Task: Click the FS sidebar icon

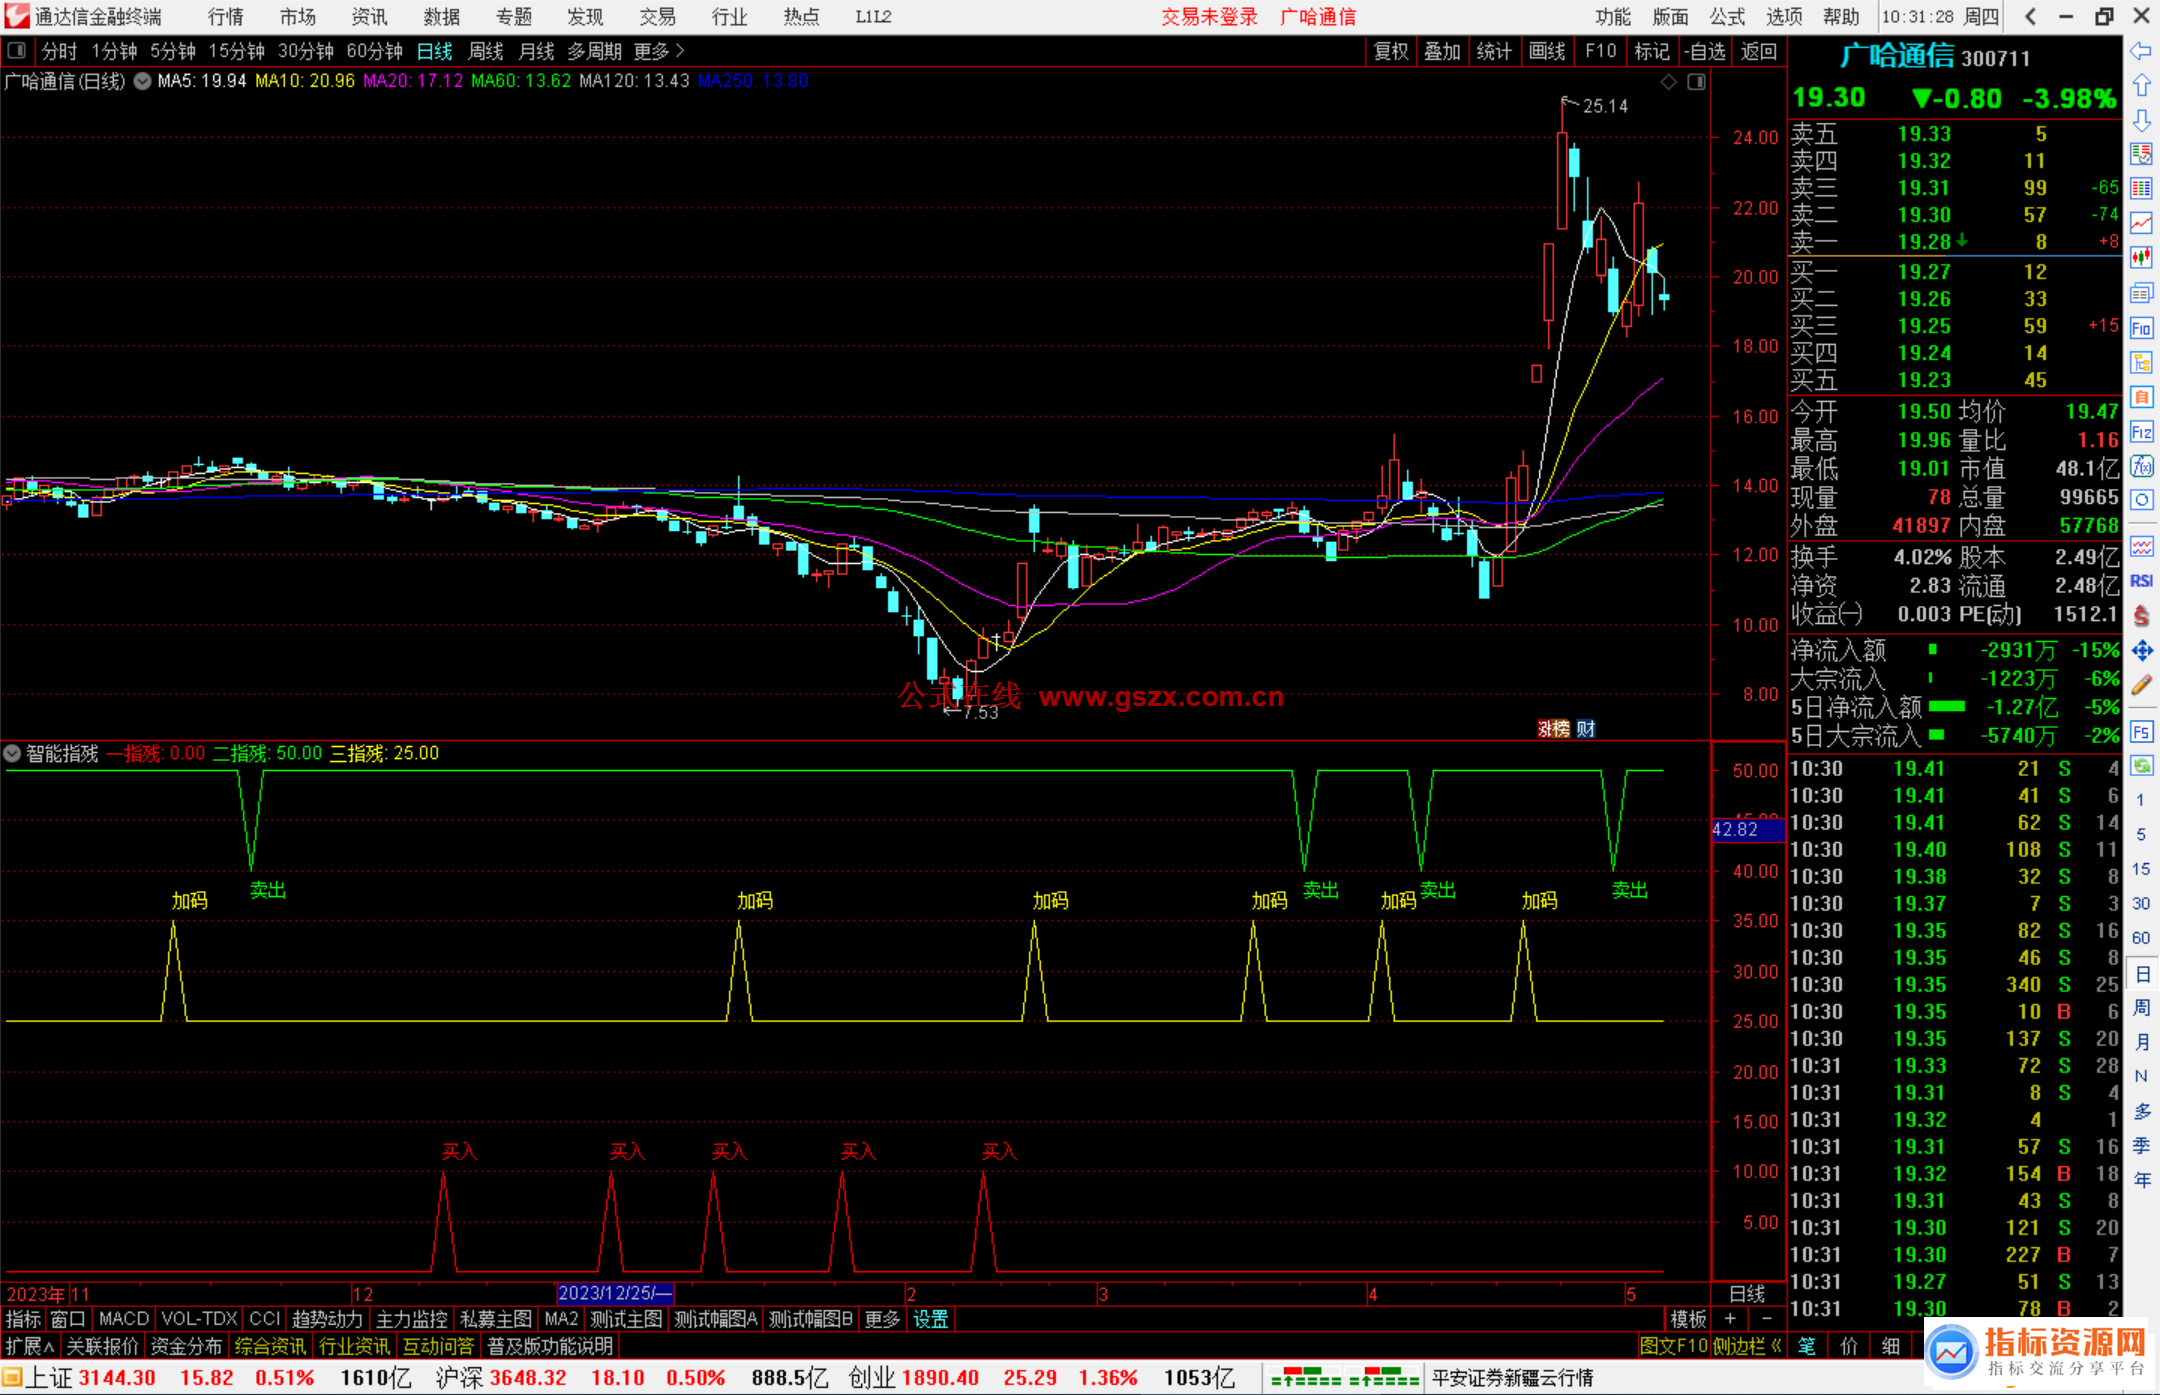Action: [2141, 732]
